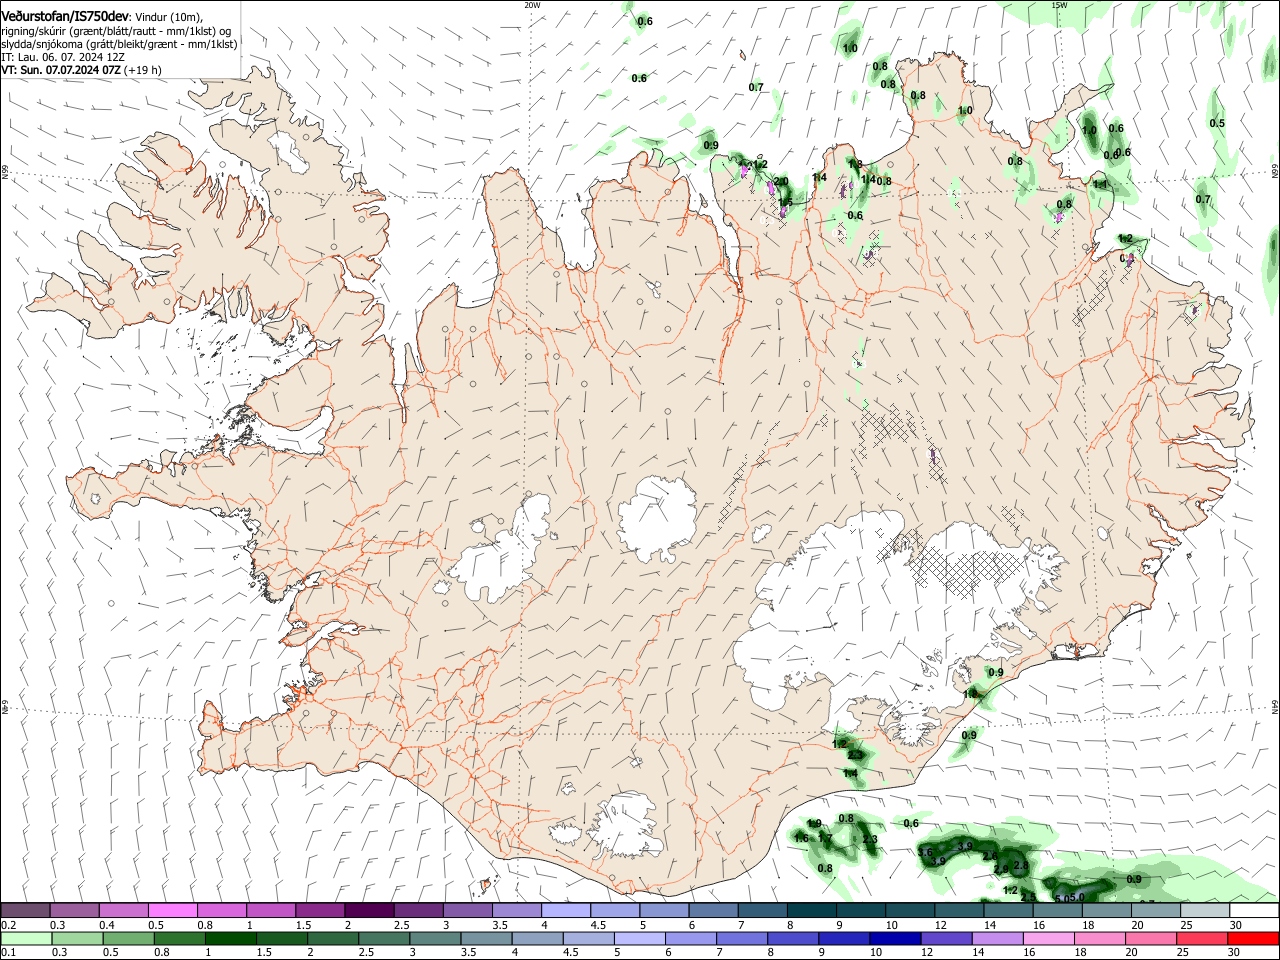1280x960 pixels.
Task: Click the 'Vindur (10m)' label in the header
Action: pyautogui.click(x=168, y=17)
